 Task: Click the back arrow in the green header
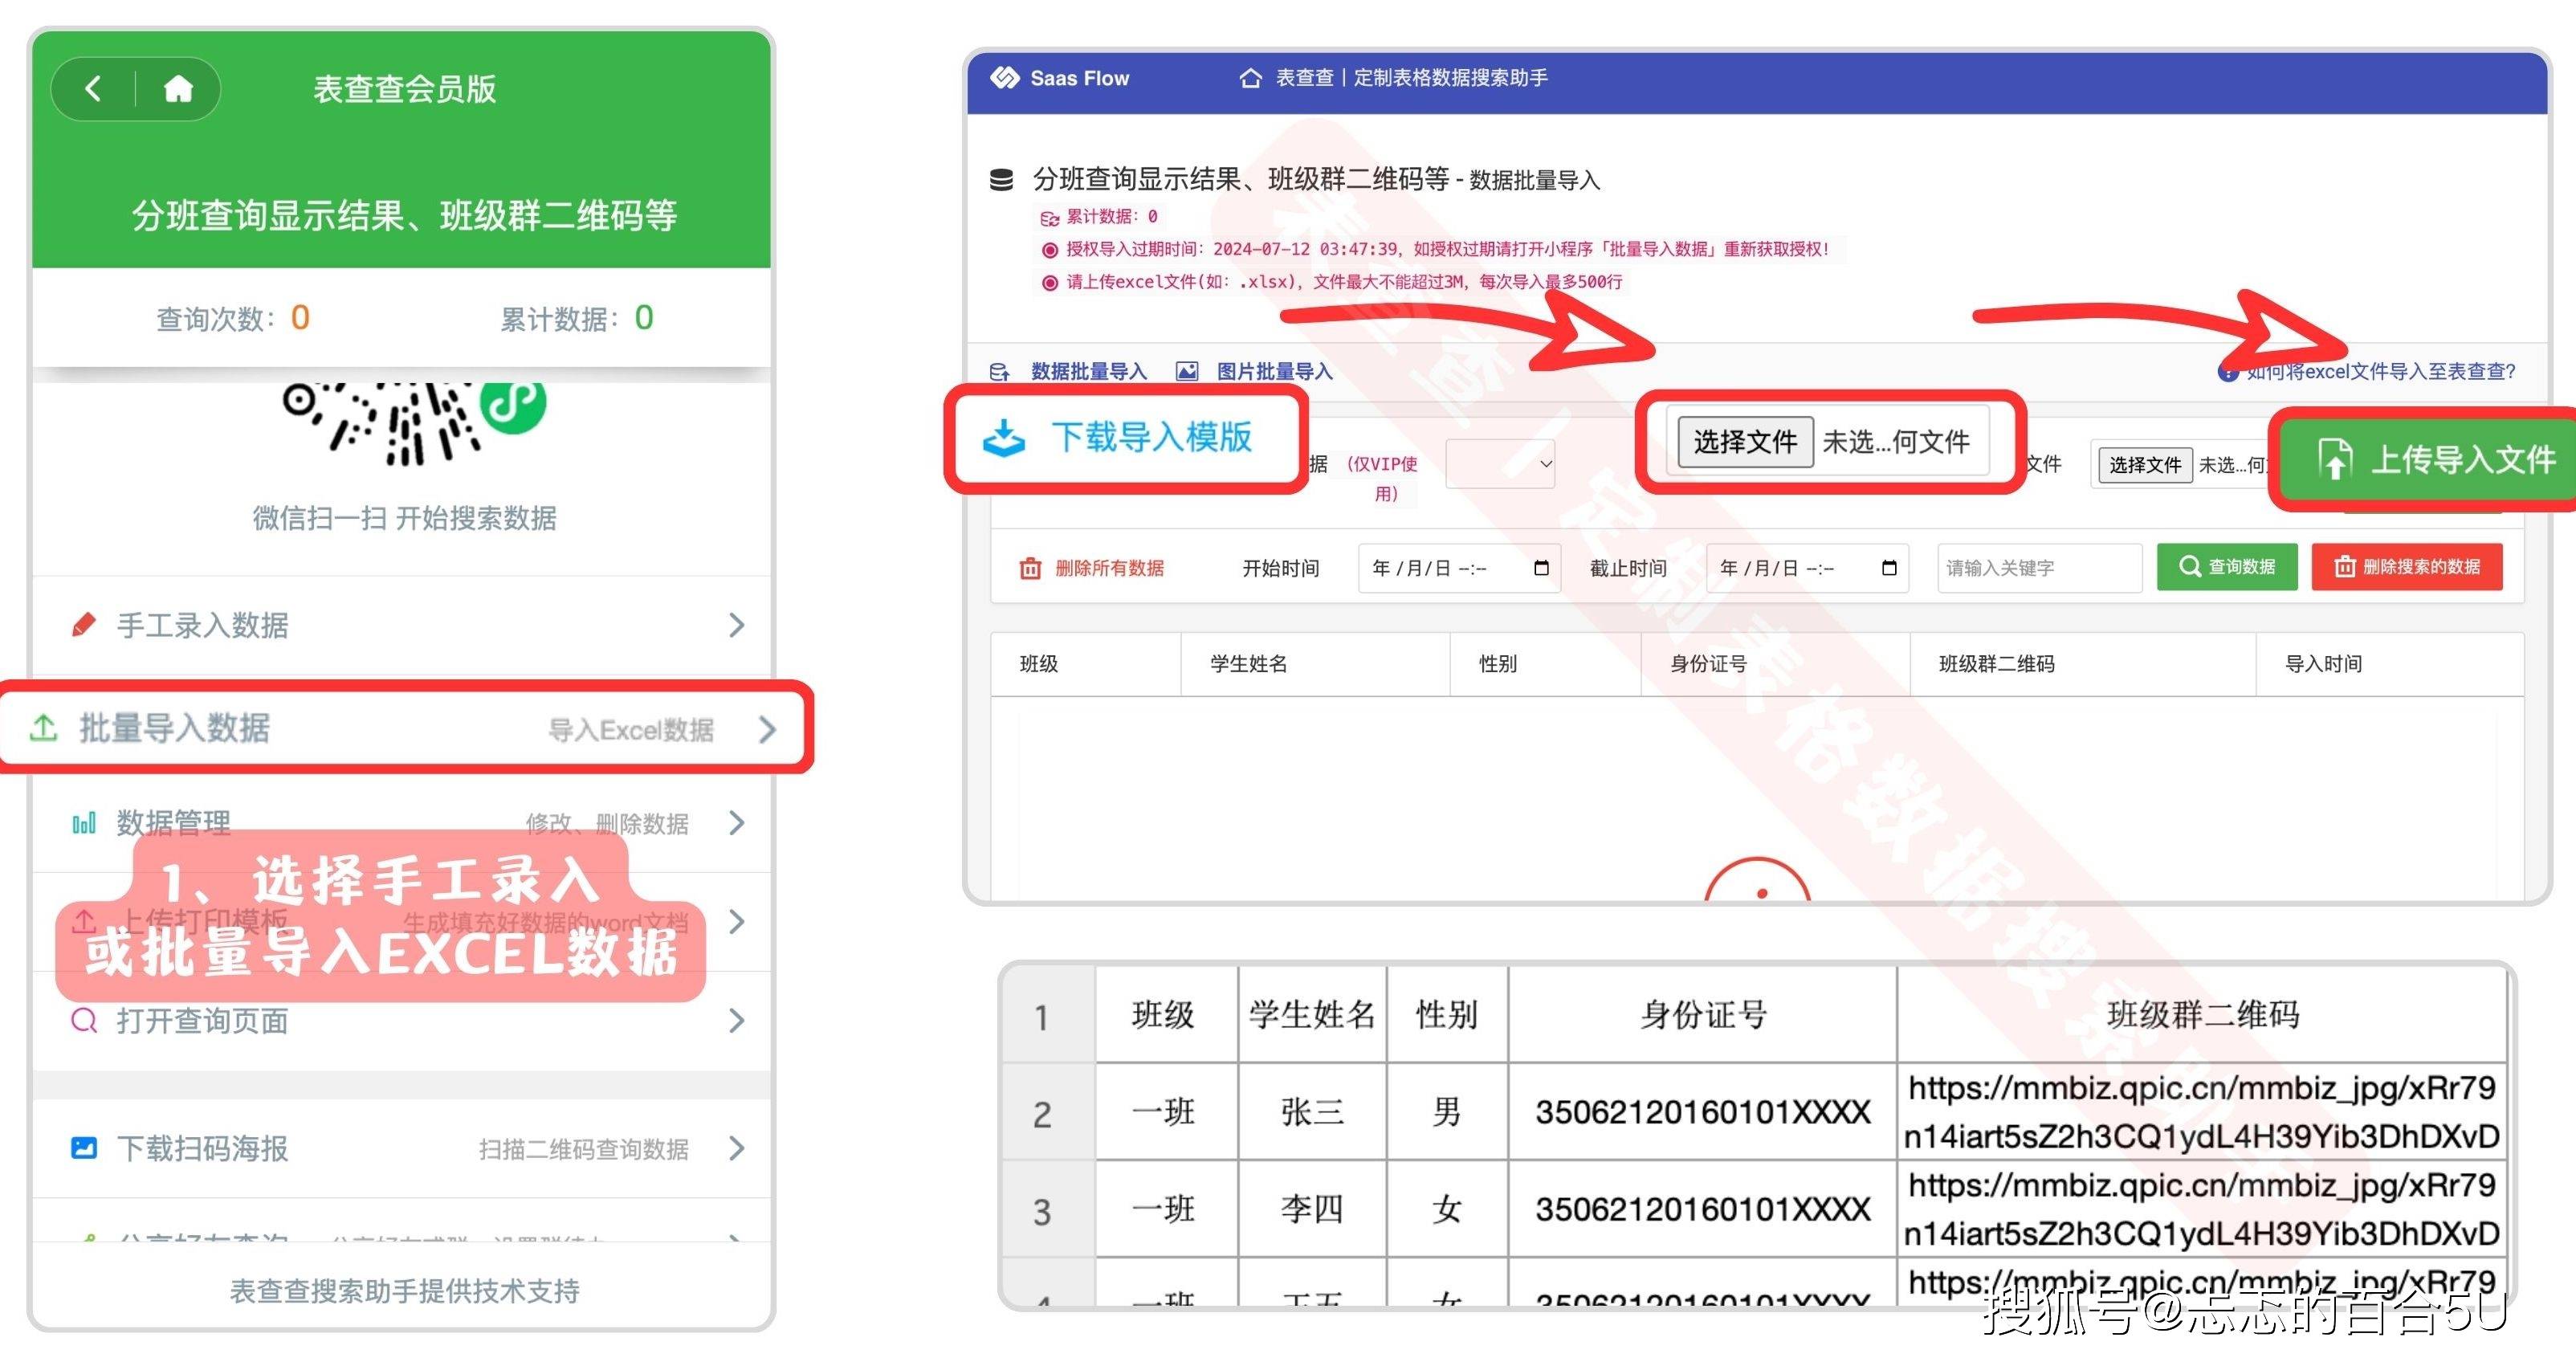(93, 89)
